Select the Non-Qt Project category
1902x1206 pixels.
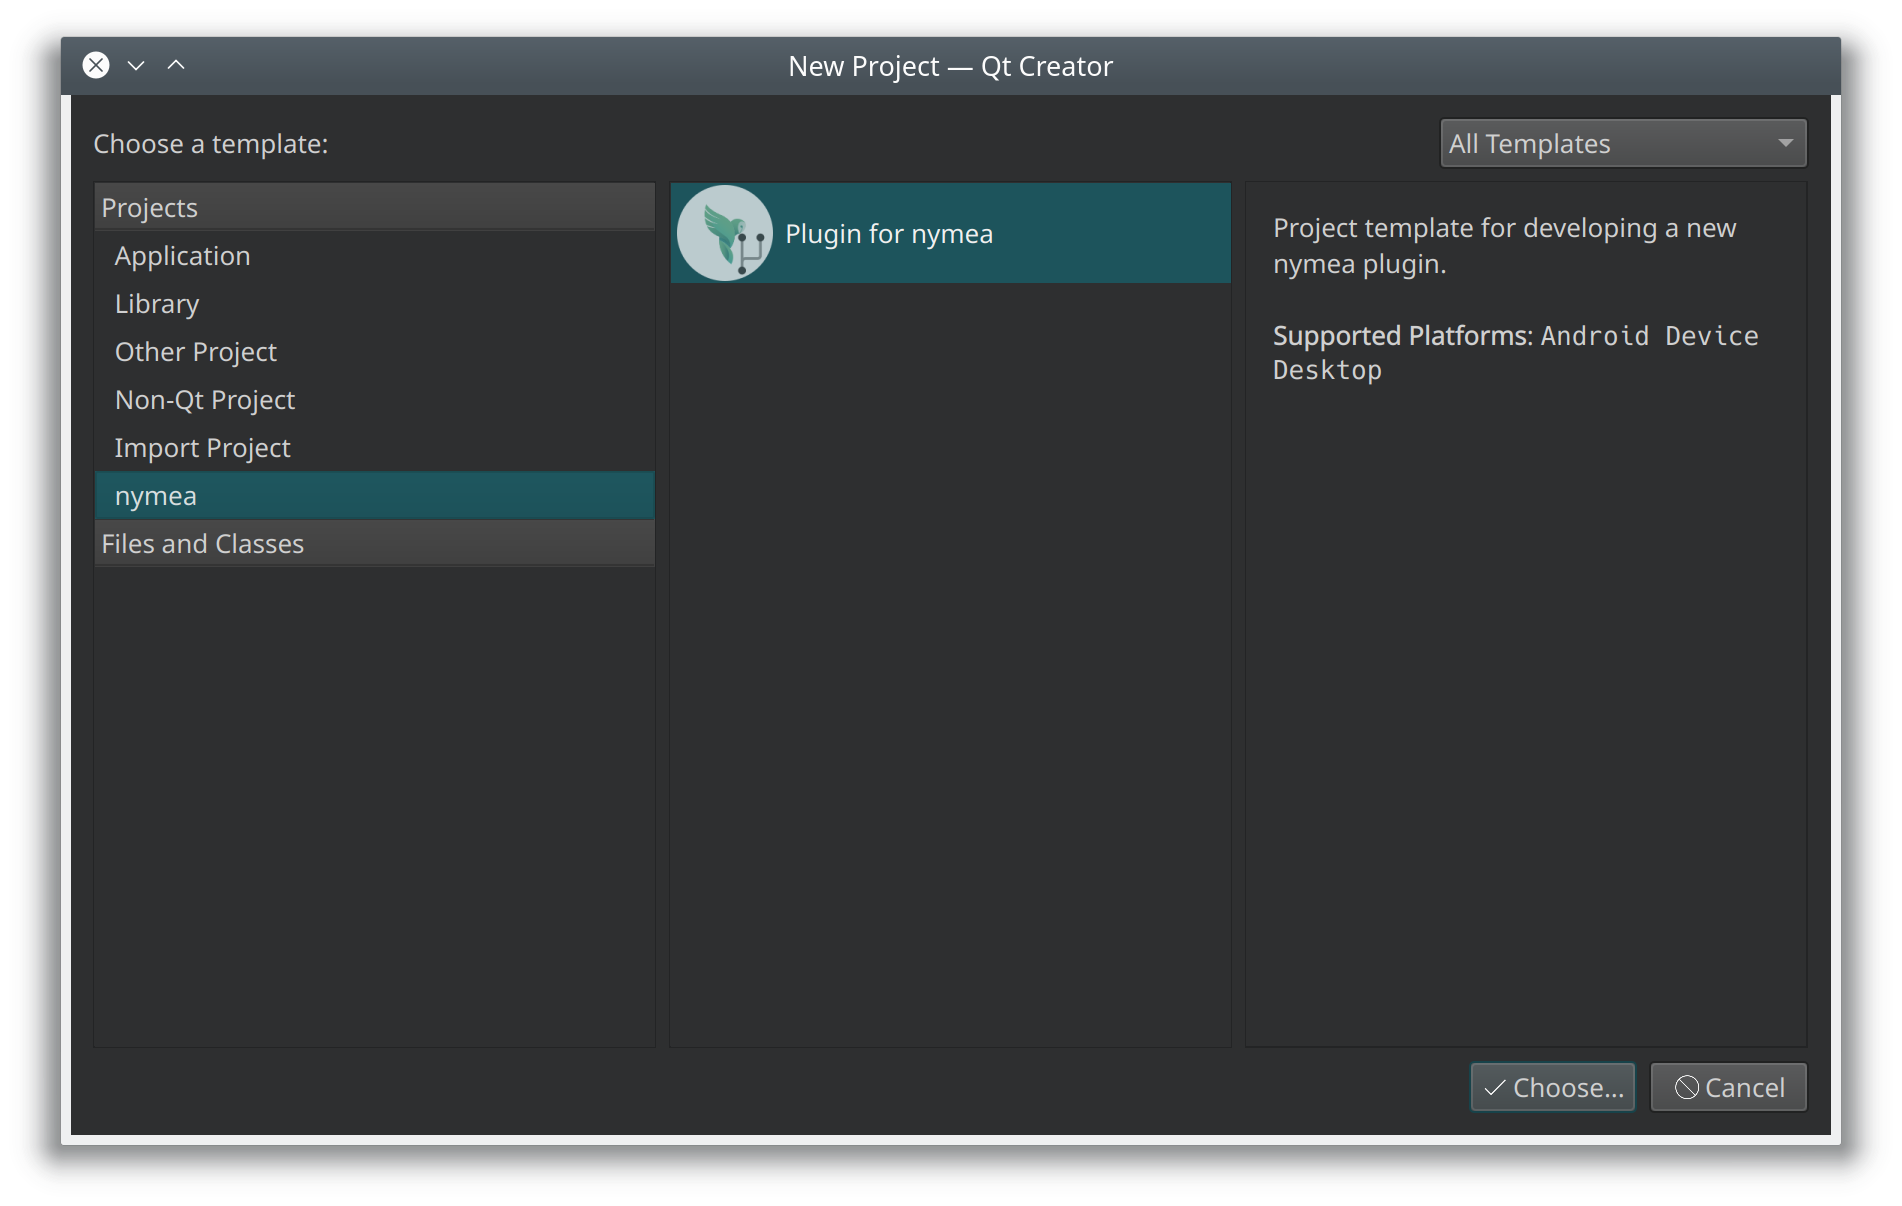tap(375, 399)
